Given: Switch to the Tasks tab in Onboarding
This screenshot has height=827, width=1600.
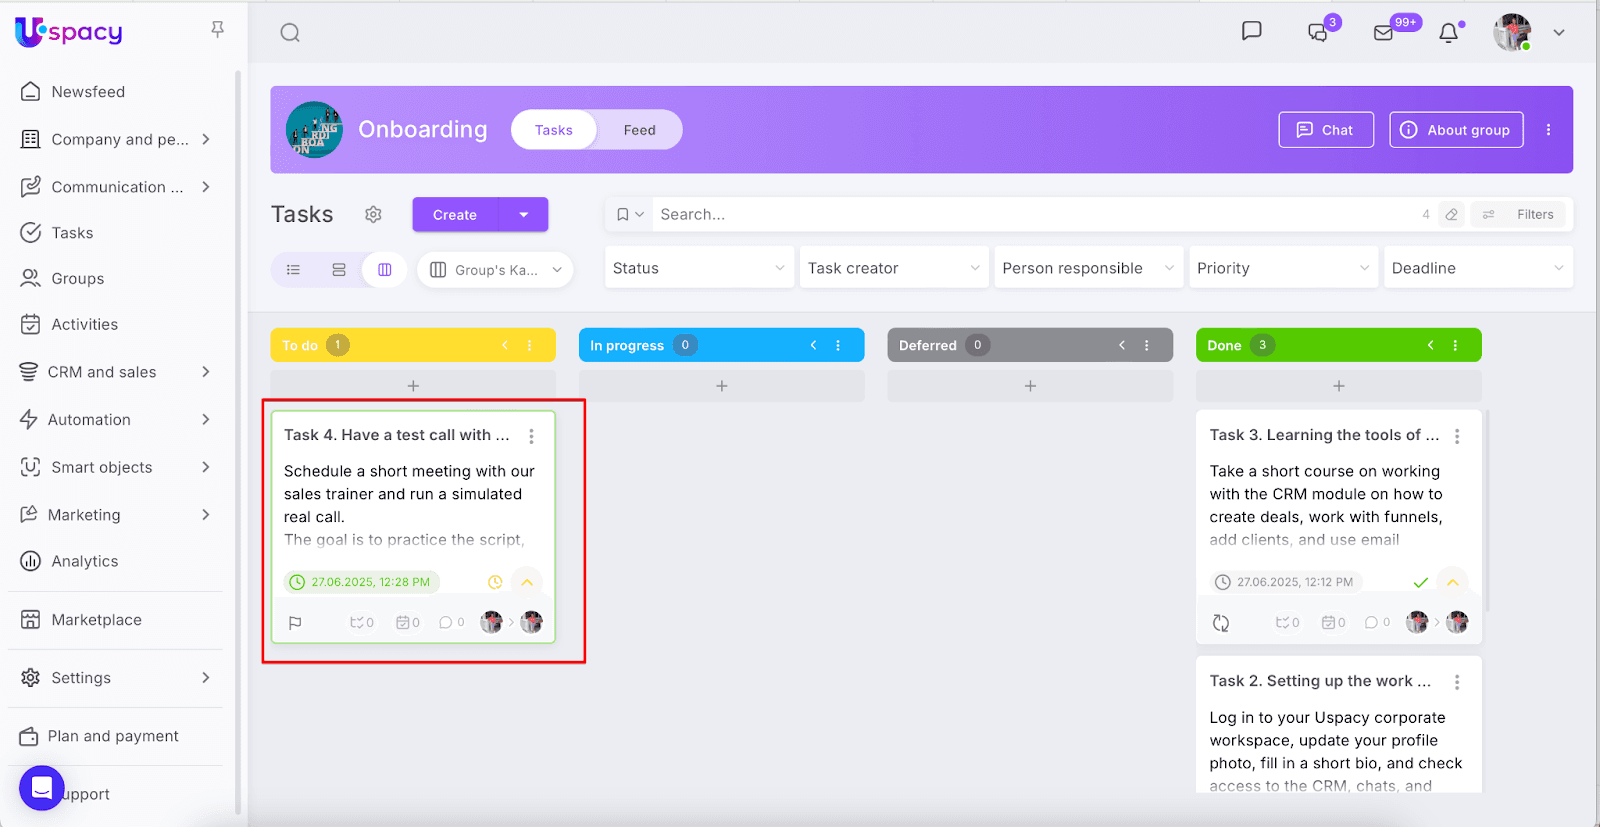Looking at the screenshot, I should 554,130.
